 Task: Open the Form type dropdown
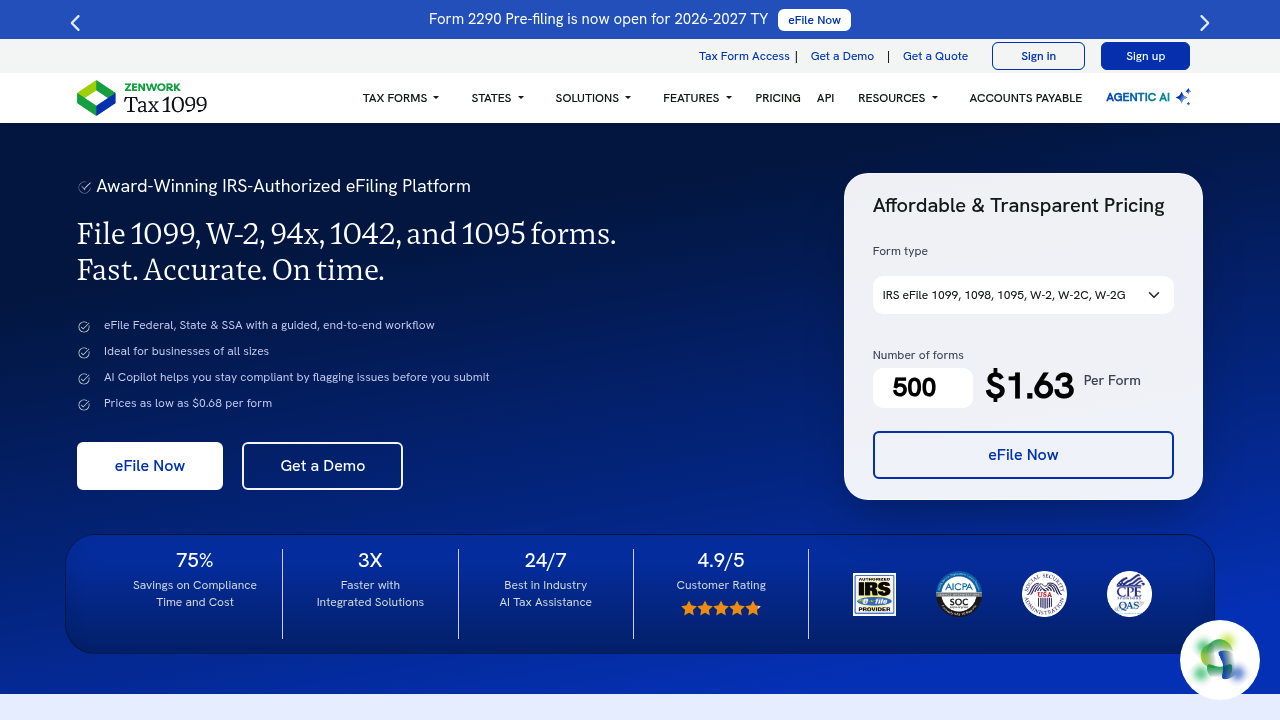[x=1023, y=295]
